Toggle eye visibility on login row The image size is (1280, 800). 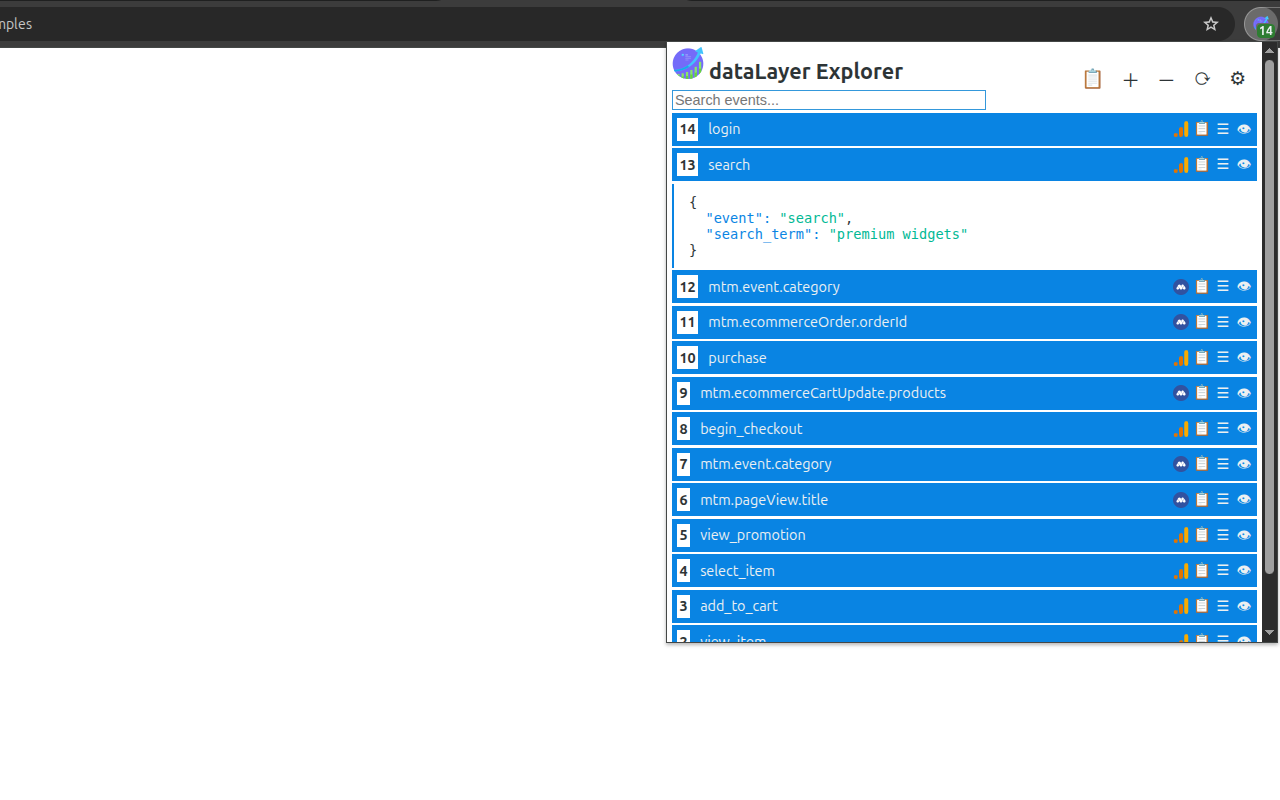coord(1244,129)
